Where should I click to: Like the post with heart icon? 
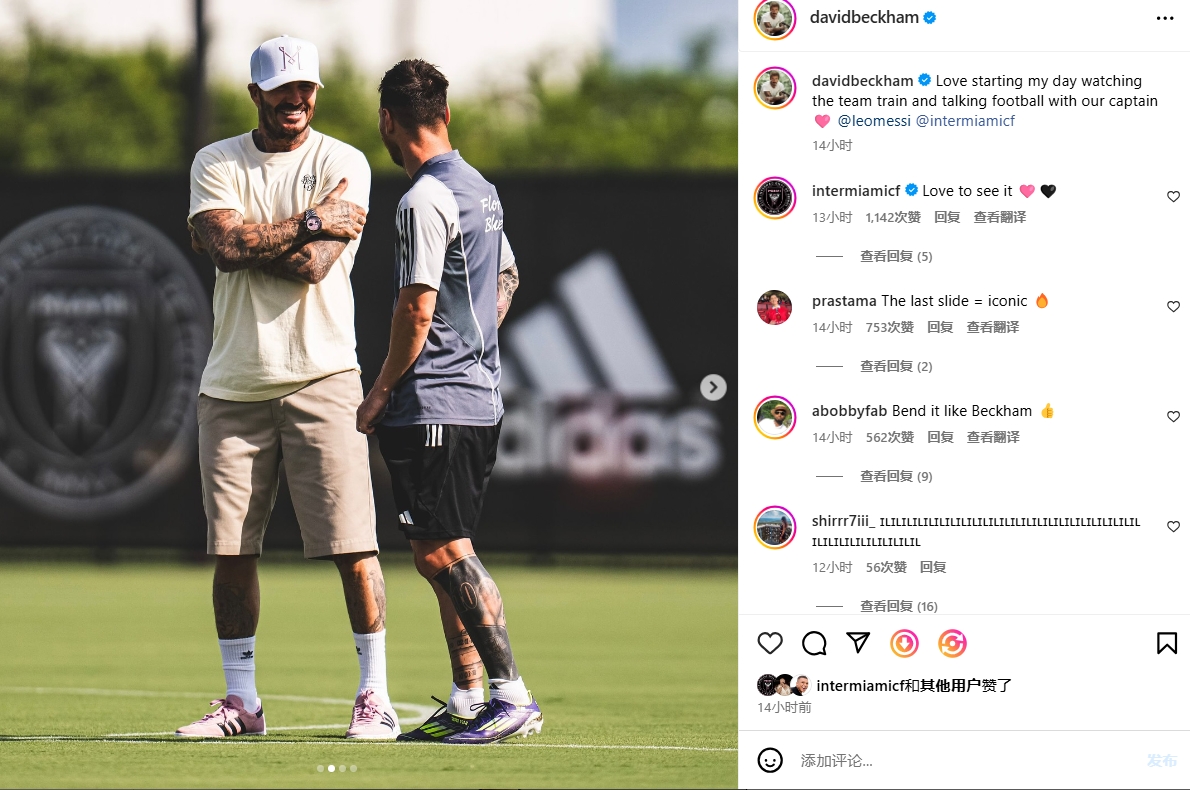[x=770, y=644]
